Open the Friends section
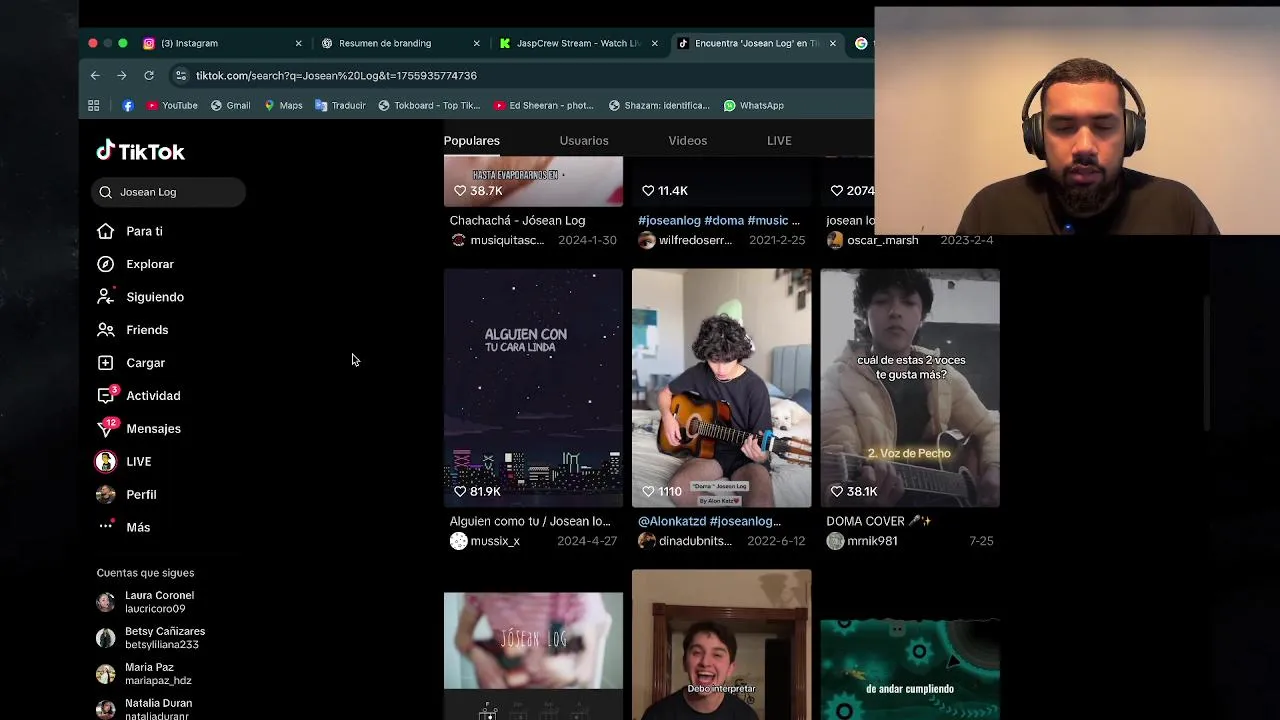 132,330
